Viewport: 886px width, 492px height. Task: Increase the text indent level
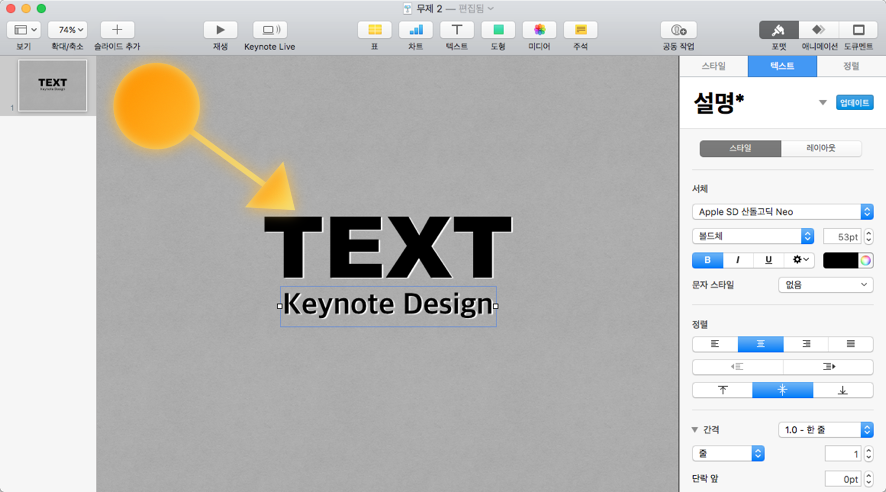pos(828,367)
